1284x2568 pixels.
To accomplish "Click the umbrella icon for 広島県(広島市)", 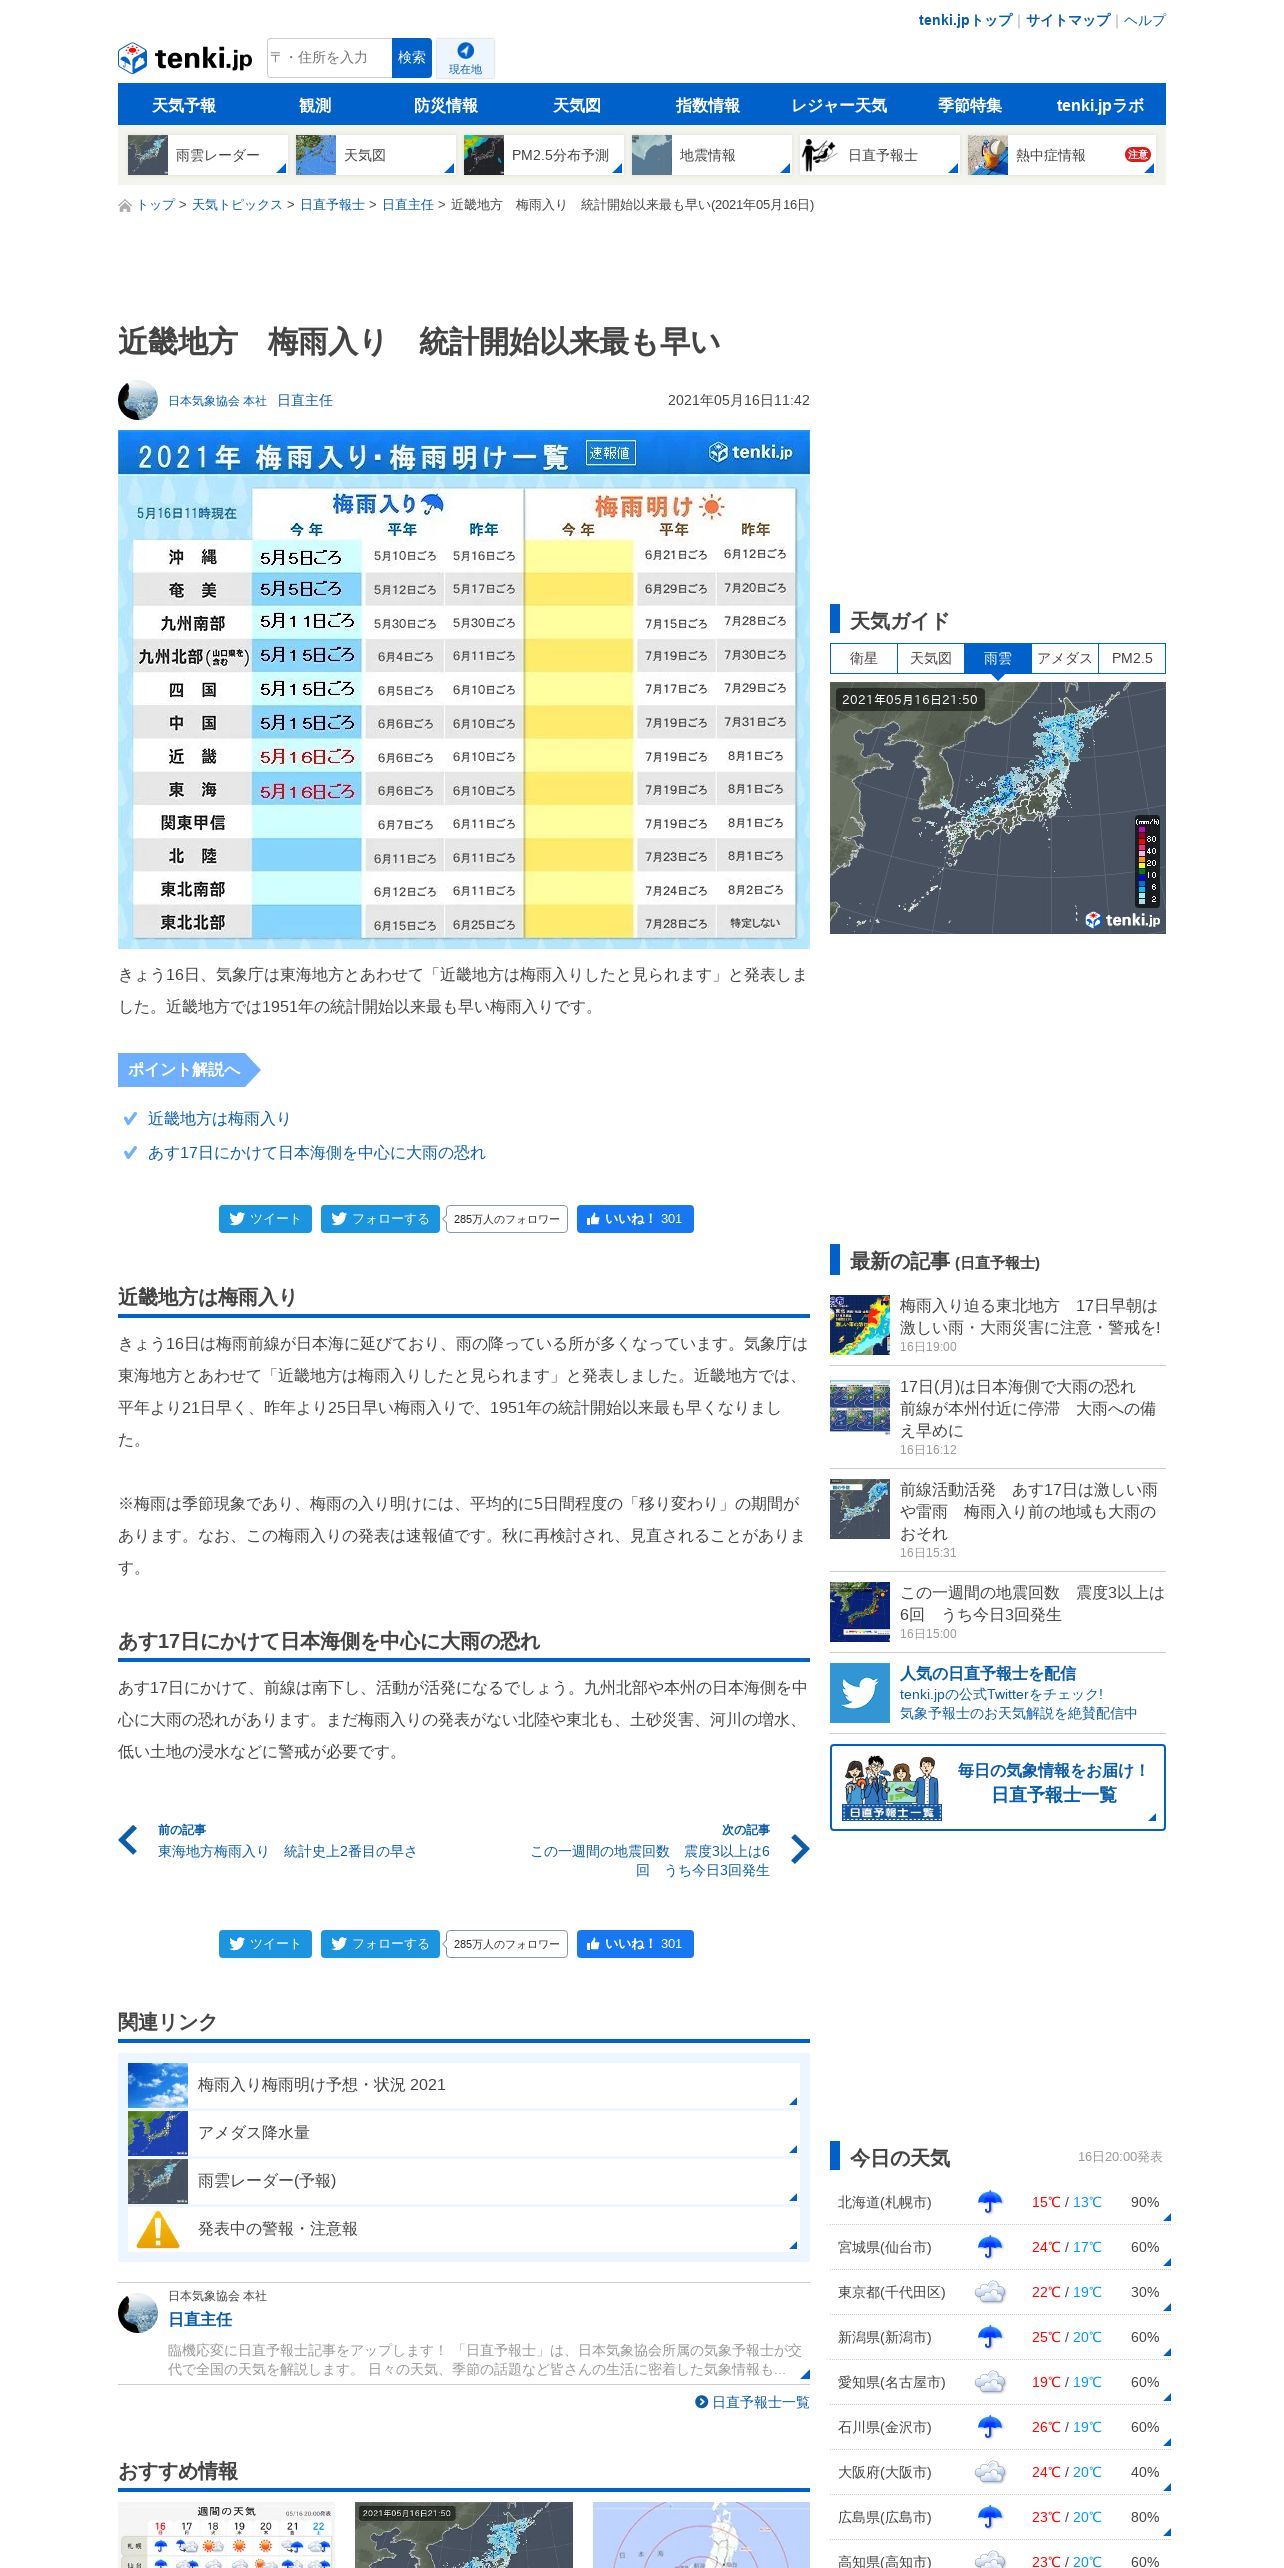I will [990, 2517].
